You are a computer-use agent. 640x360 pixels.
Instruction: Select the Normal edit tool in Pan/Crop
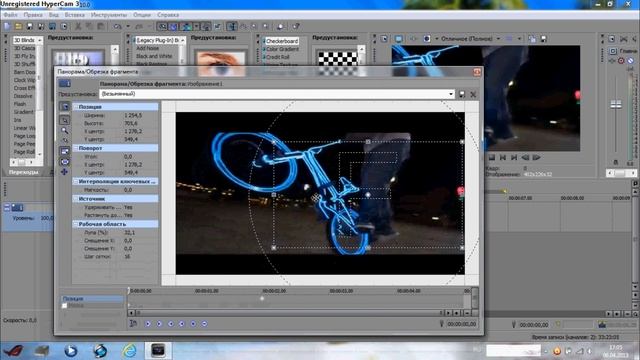pyautogui.click(x=64, y=120)
